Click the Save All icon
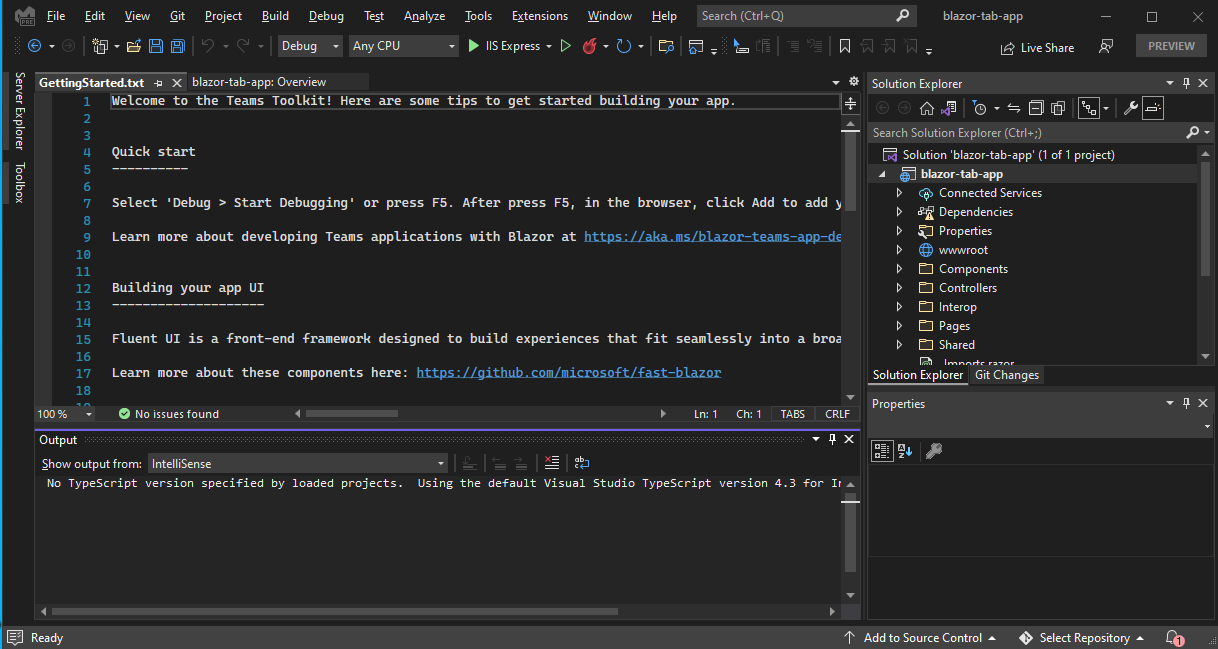 click(x=177, y=46)
